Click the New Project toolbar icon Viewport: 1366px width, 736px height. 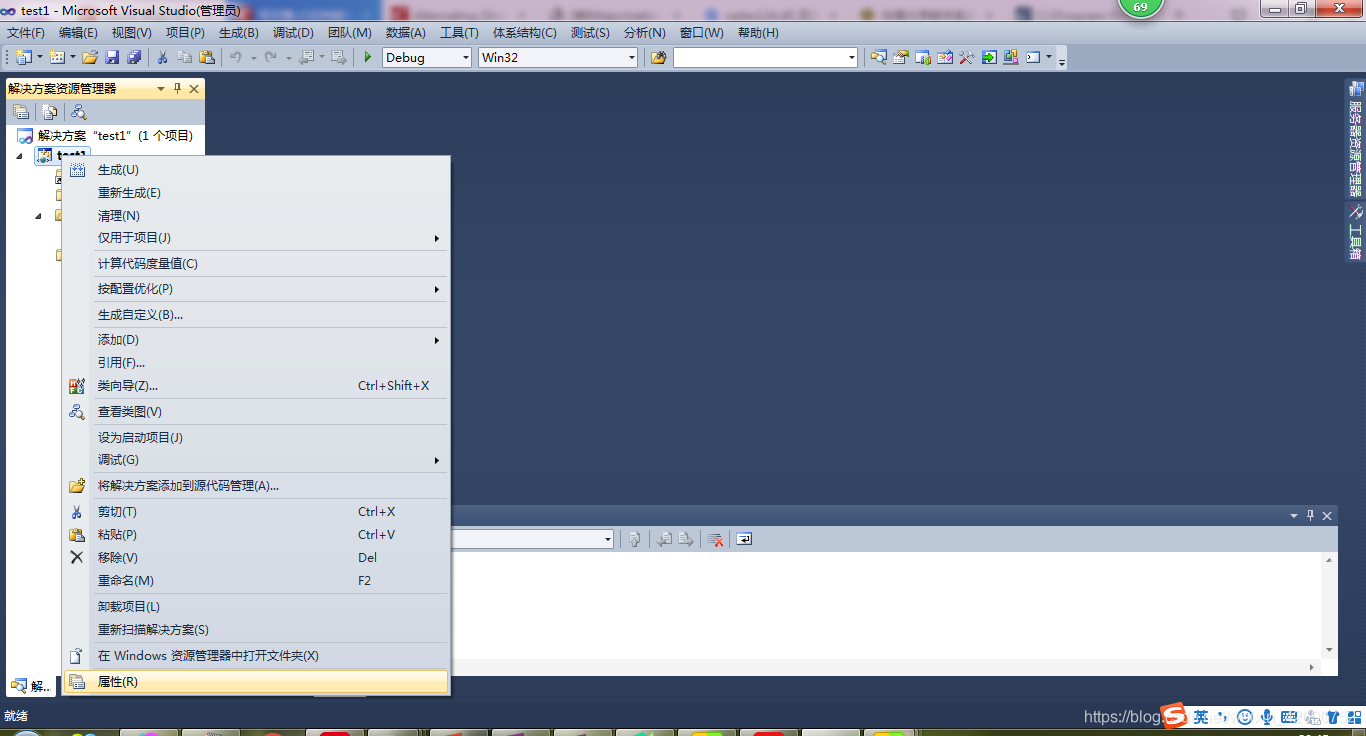click(23, 57)
